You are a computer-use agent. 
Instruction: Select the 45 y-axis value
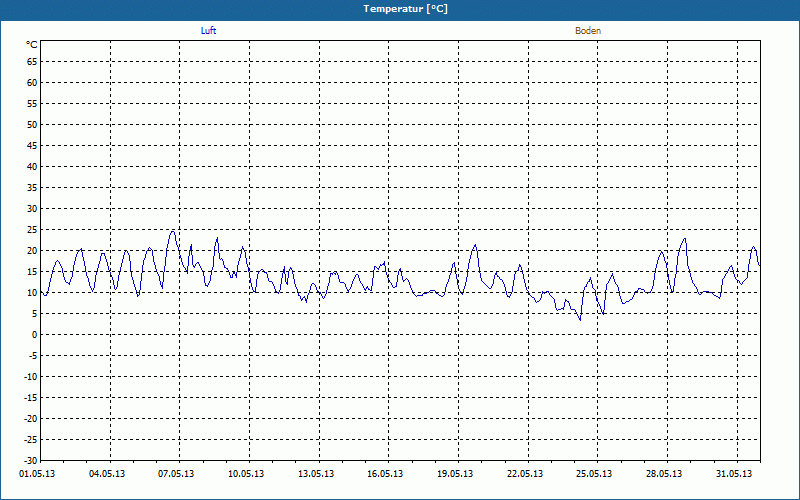[x=32, y=146]
